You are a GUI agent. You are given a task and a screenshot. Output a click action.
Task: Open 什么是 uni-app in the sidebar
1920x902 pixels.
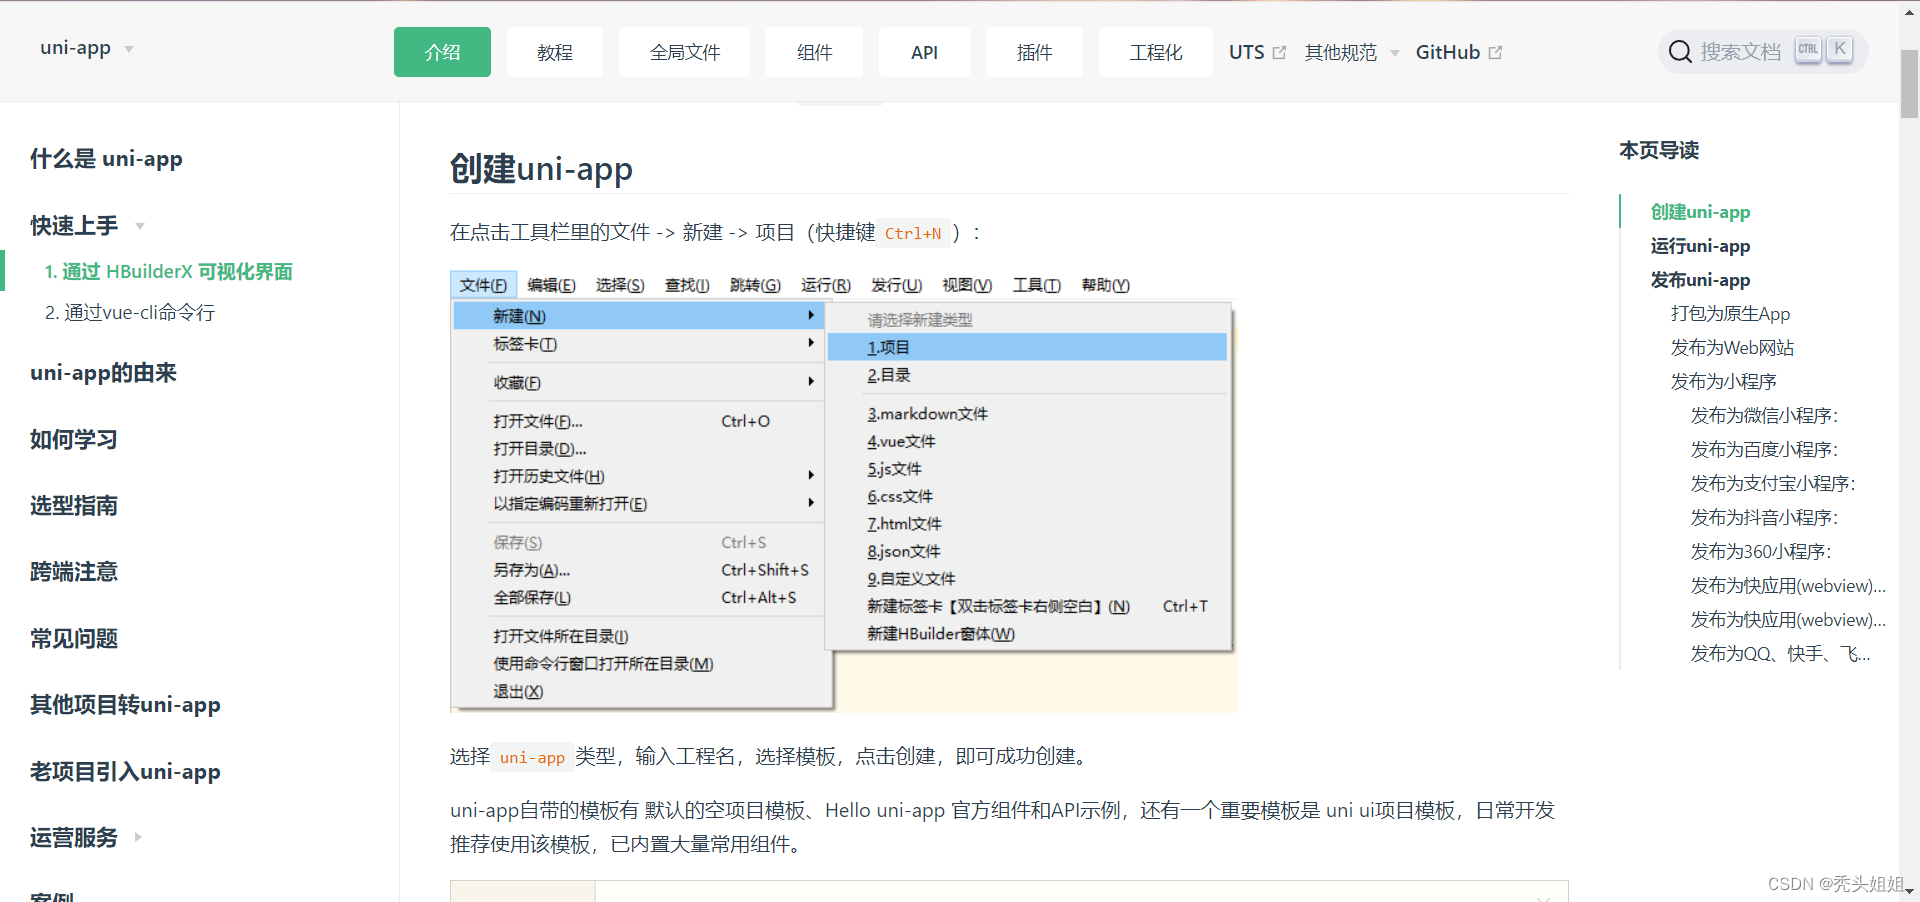pyautogui.click(x=106, y=159)
